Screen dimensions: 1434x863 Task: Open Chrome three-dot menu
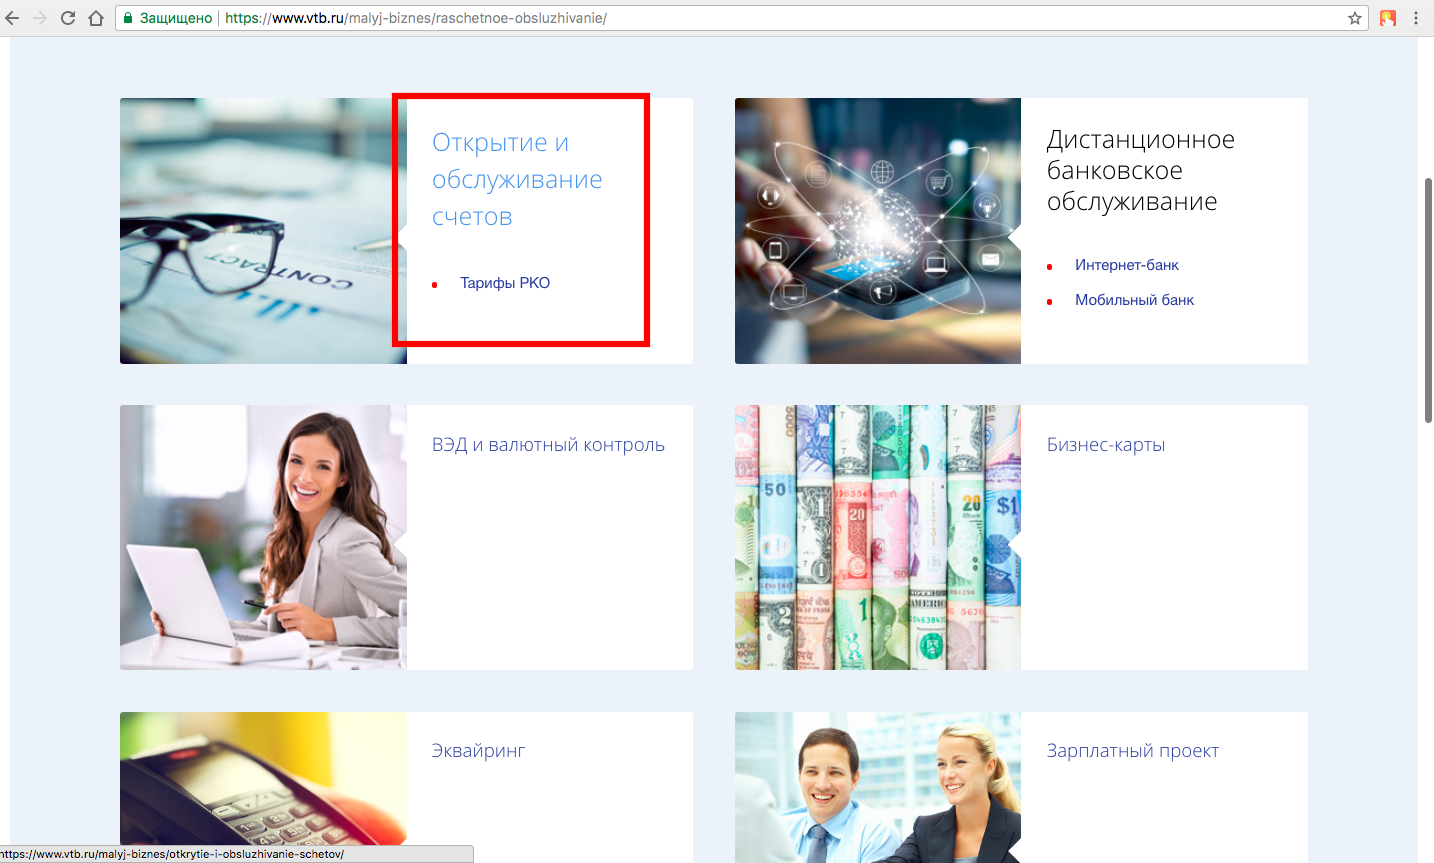[x=1416, y=18]
